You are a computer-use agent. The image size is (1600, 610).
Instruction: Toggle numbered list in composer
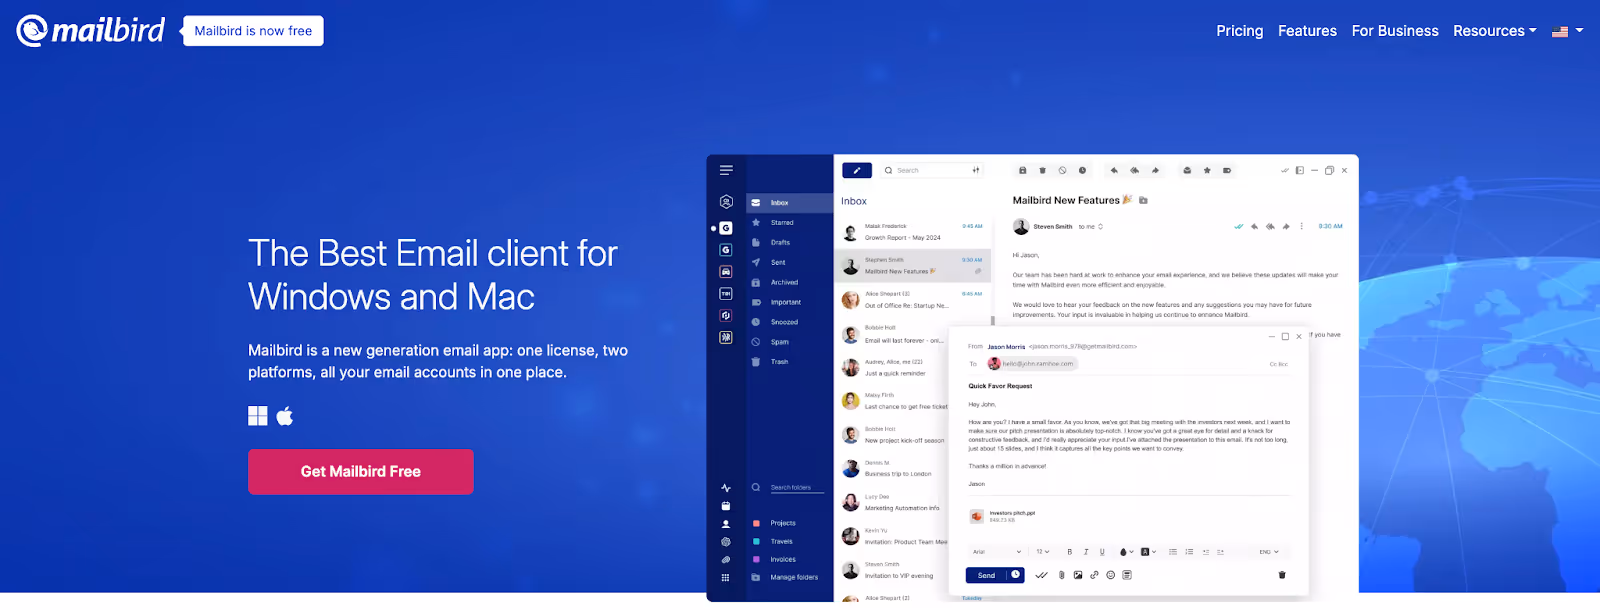click(1189, 552)
